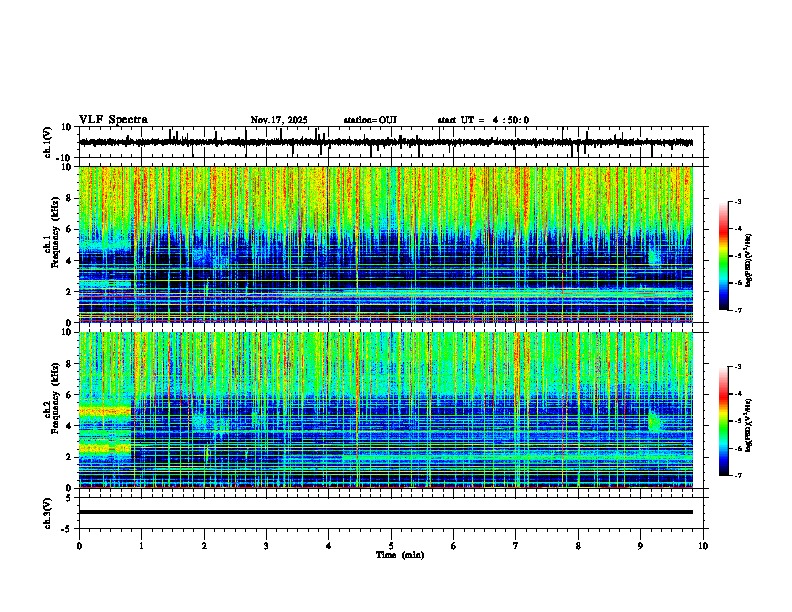Click the 4 minute tick label on time axis
Image resolution: width=792 pixels, height=612 pixels.
[x=328, y=546]
